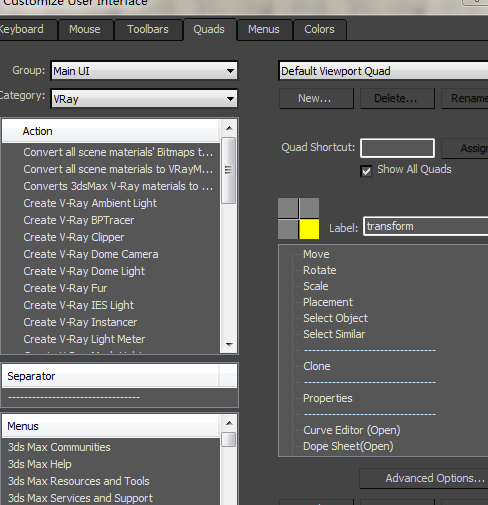Select 3ds Max Services and Support menu

pyautogui.click(x=80, y=498)
